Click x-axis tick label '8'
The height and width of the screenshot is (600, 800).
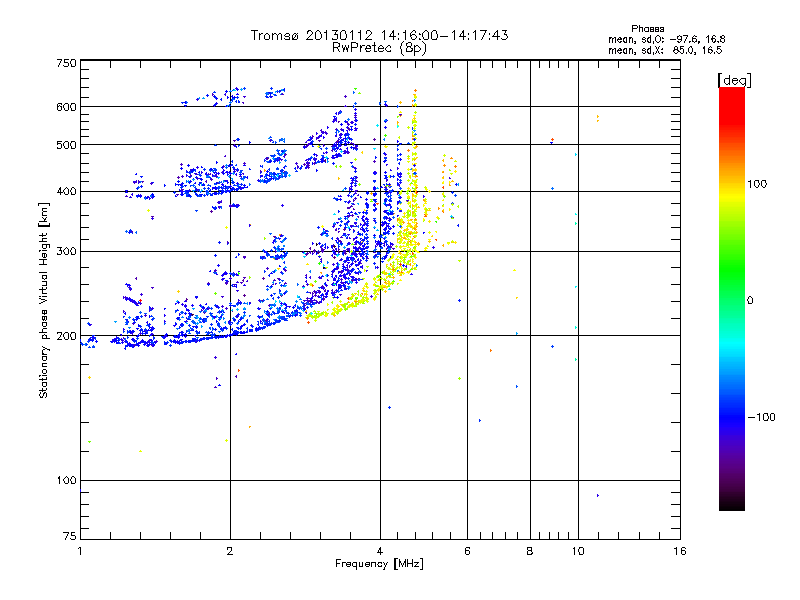[x=530, y=551]
